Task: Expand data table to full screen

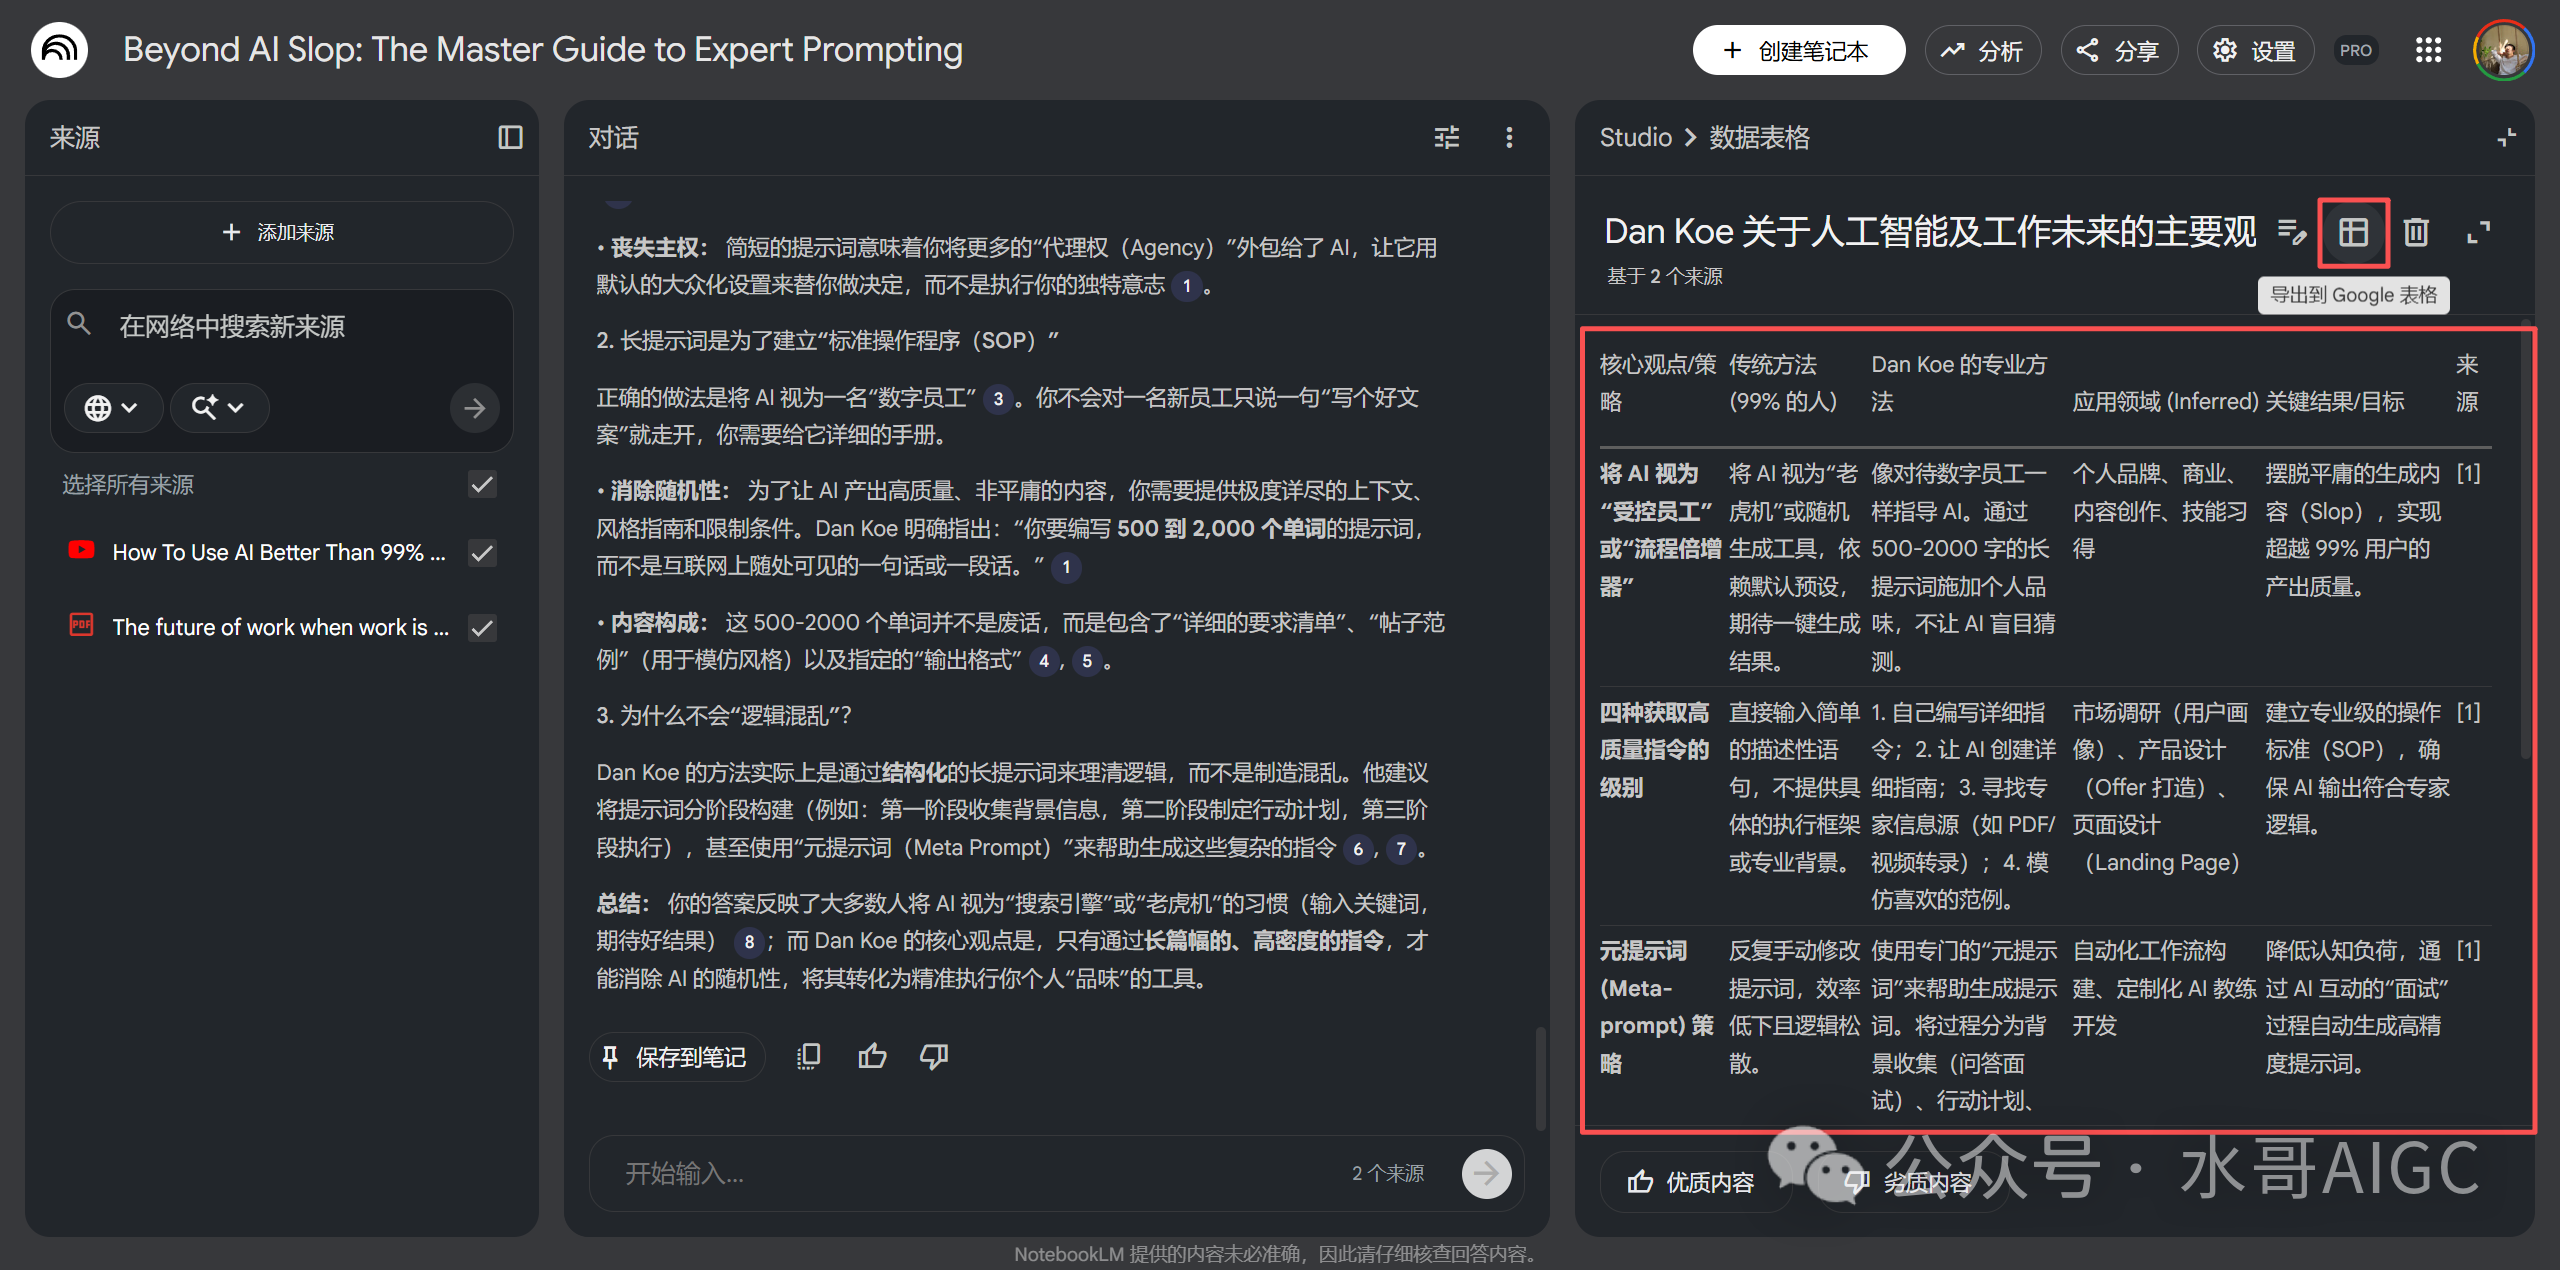Action: pyautogui.click(x=2478, y=233)
